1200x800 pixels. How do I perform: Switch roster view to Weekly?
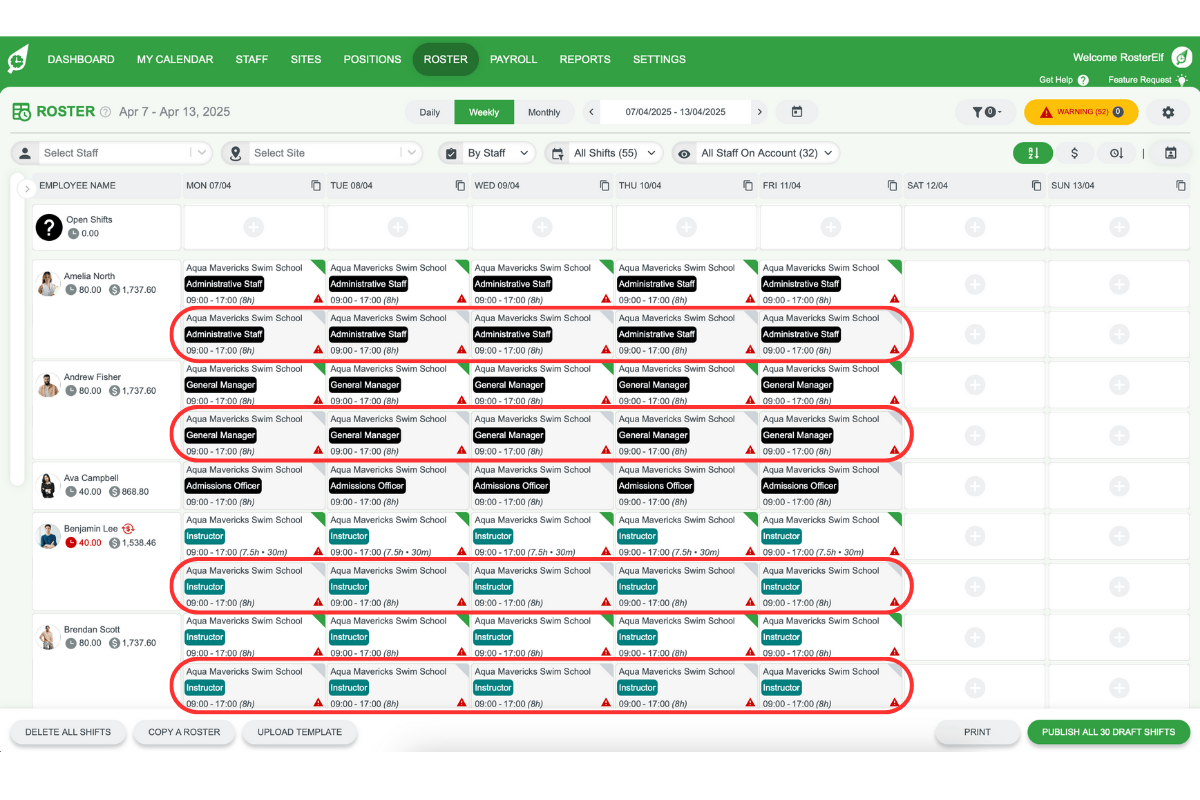click(x=484, y=112)
